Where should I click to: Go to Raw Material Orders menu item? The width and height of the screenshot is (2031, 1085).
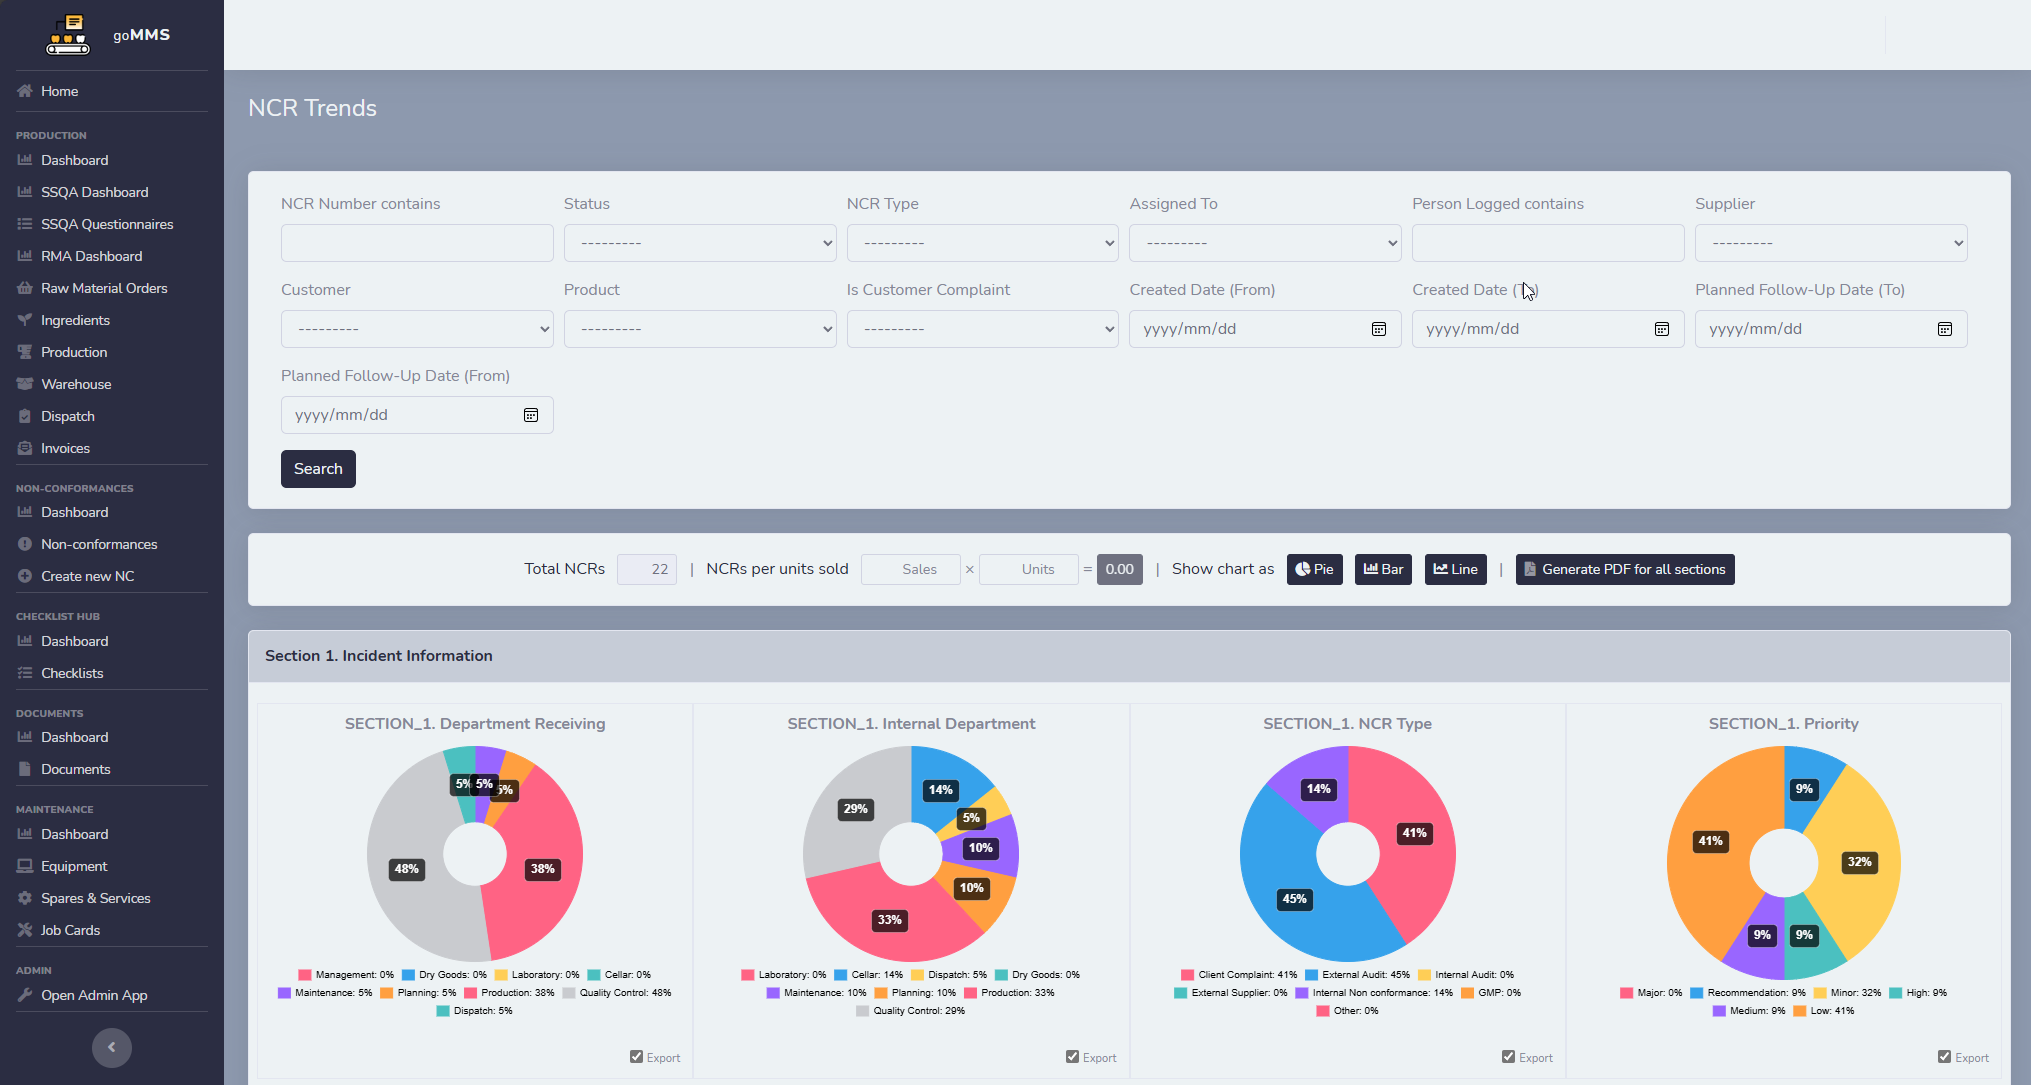tap(104, 288)
